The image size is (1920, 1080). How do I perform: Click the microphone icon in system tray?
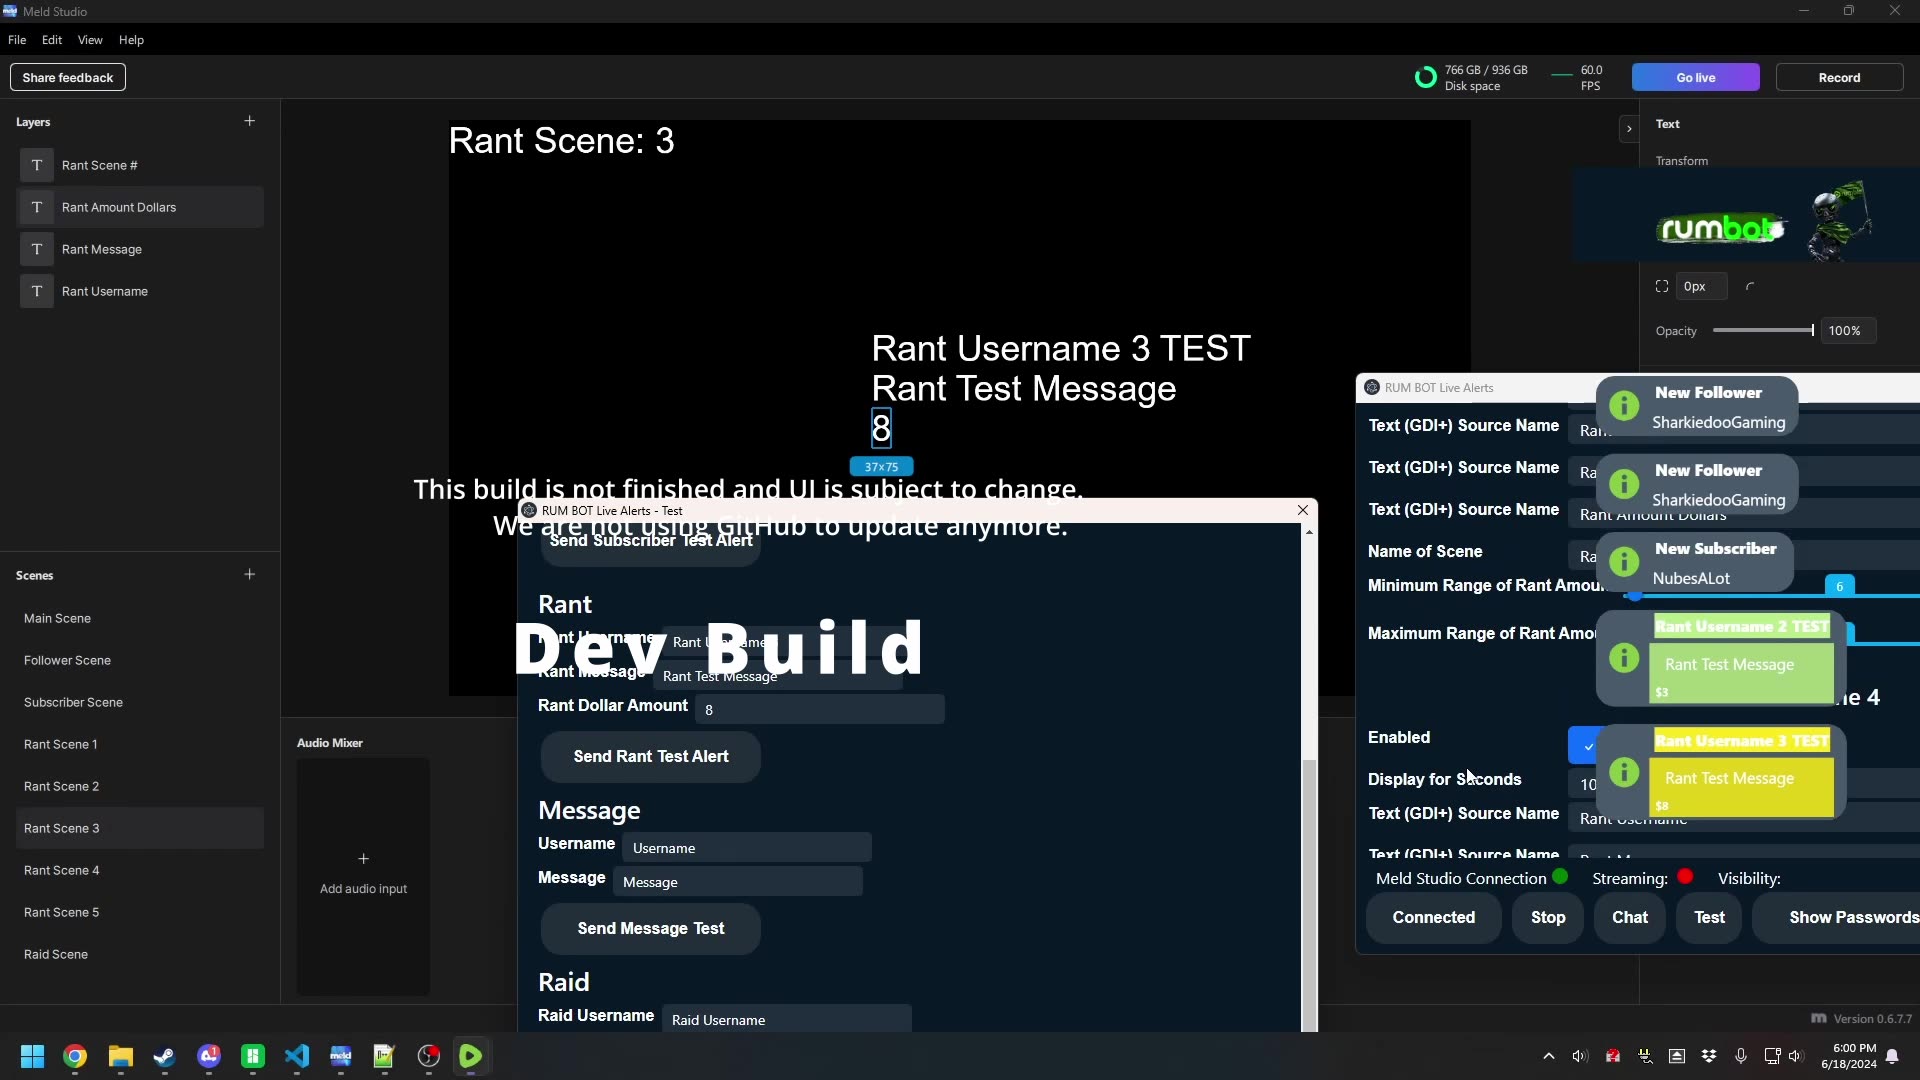[1742, 1057]
